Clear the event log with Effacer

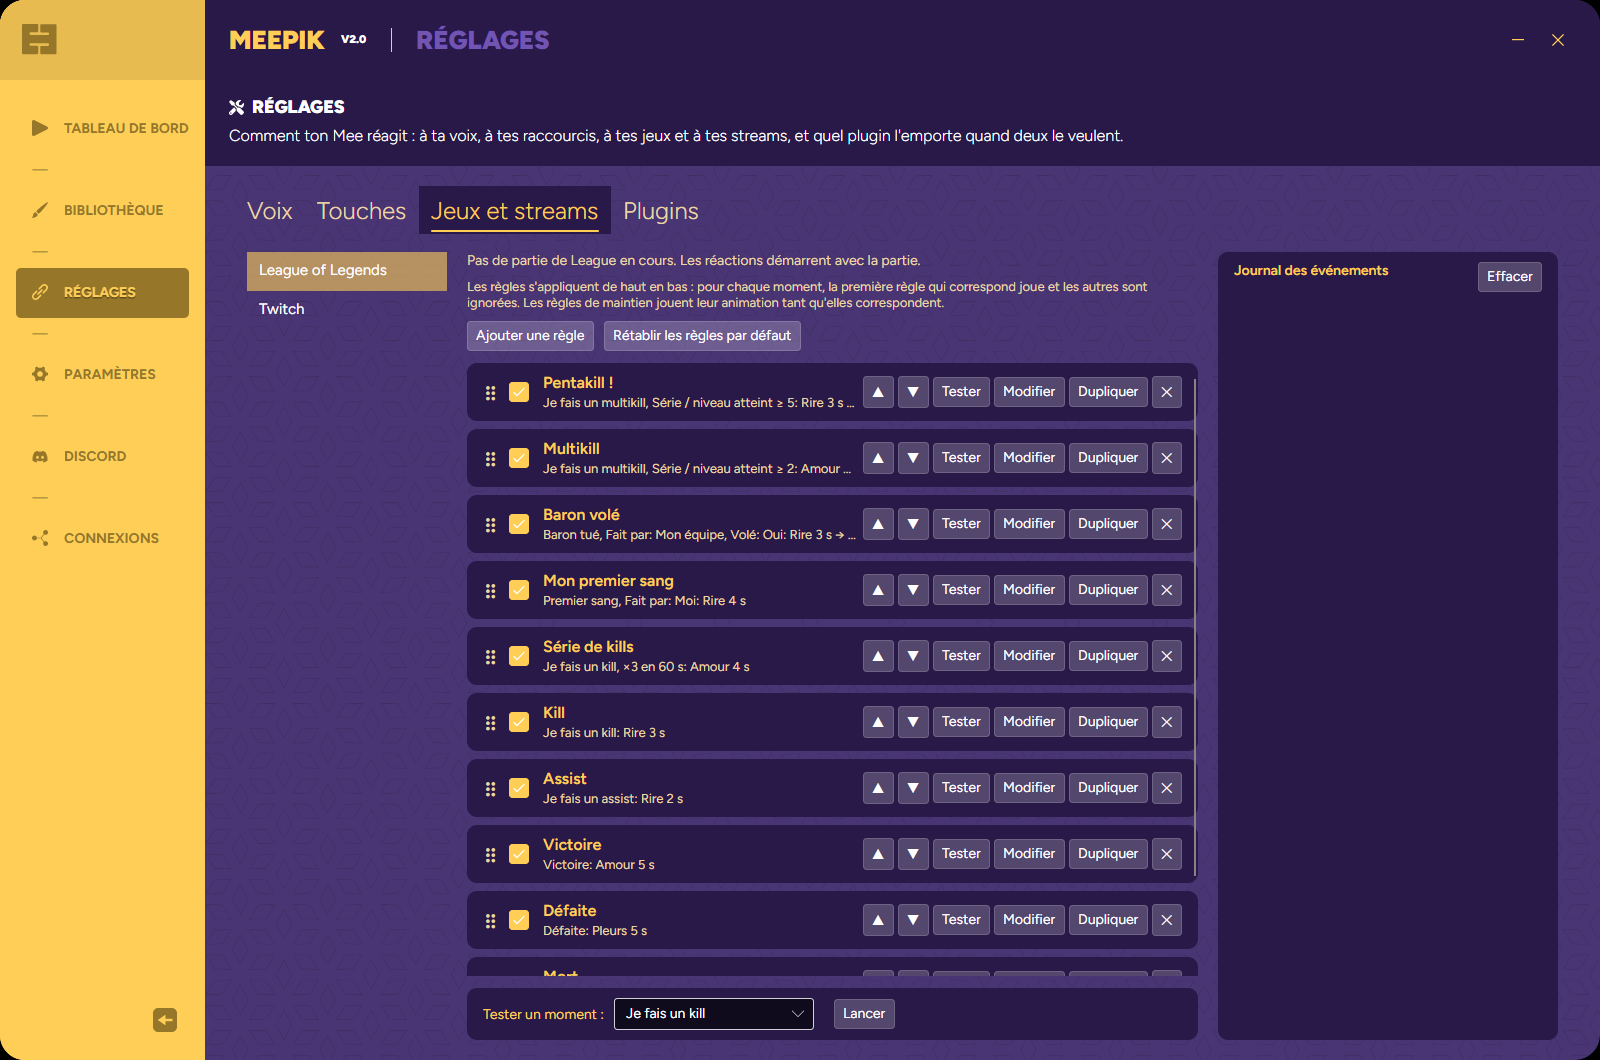1509,277
